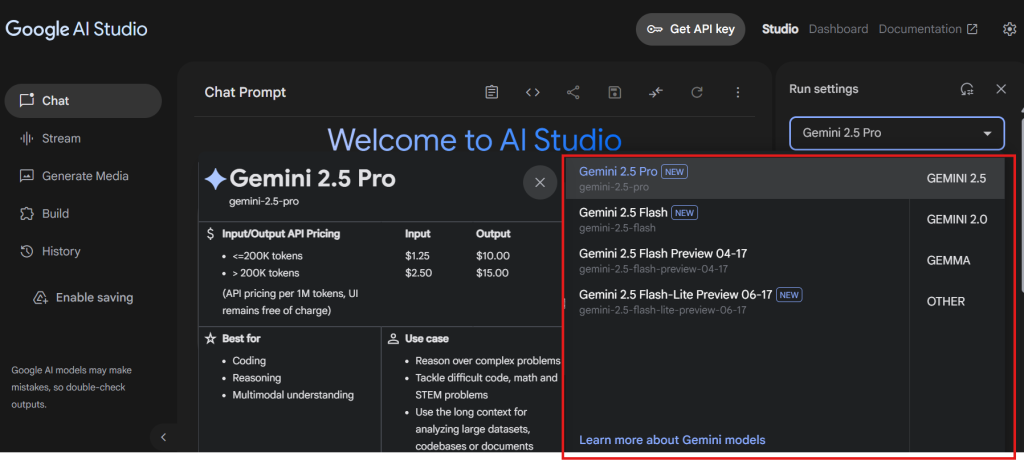Click the Use case heading
1024x460 pixels.
[x=427, y=338]
